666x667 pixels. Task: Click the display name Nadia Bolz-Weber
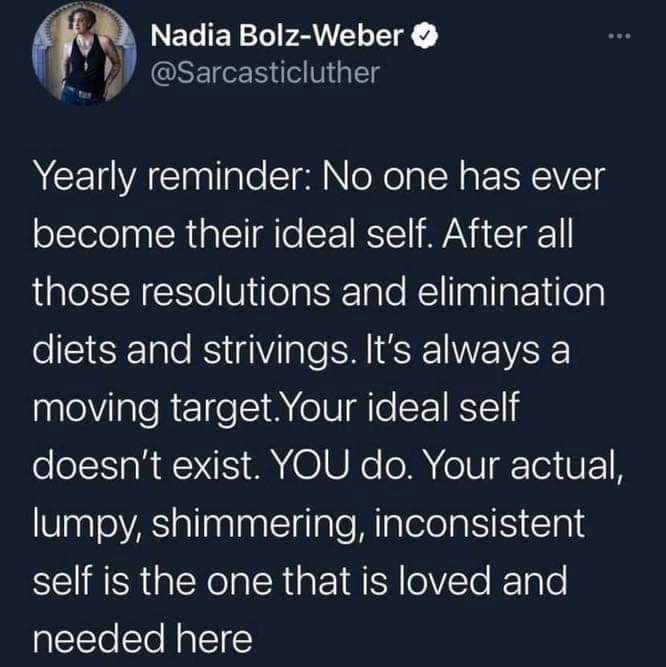point(278,38)
